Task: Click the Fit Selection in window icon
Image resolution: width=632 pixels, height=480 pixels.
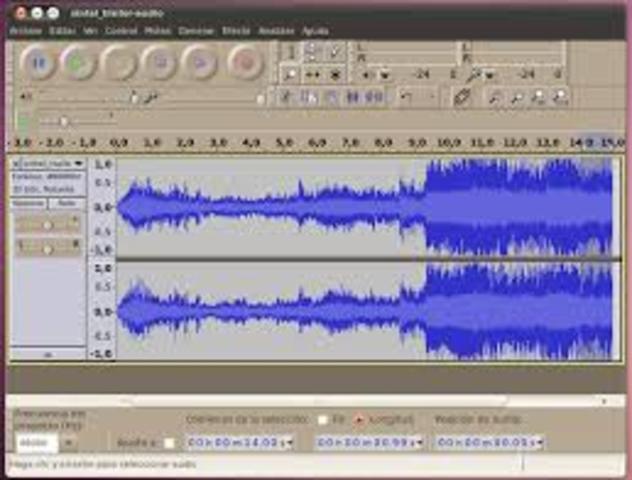Action: click(x=538, y=98)
